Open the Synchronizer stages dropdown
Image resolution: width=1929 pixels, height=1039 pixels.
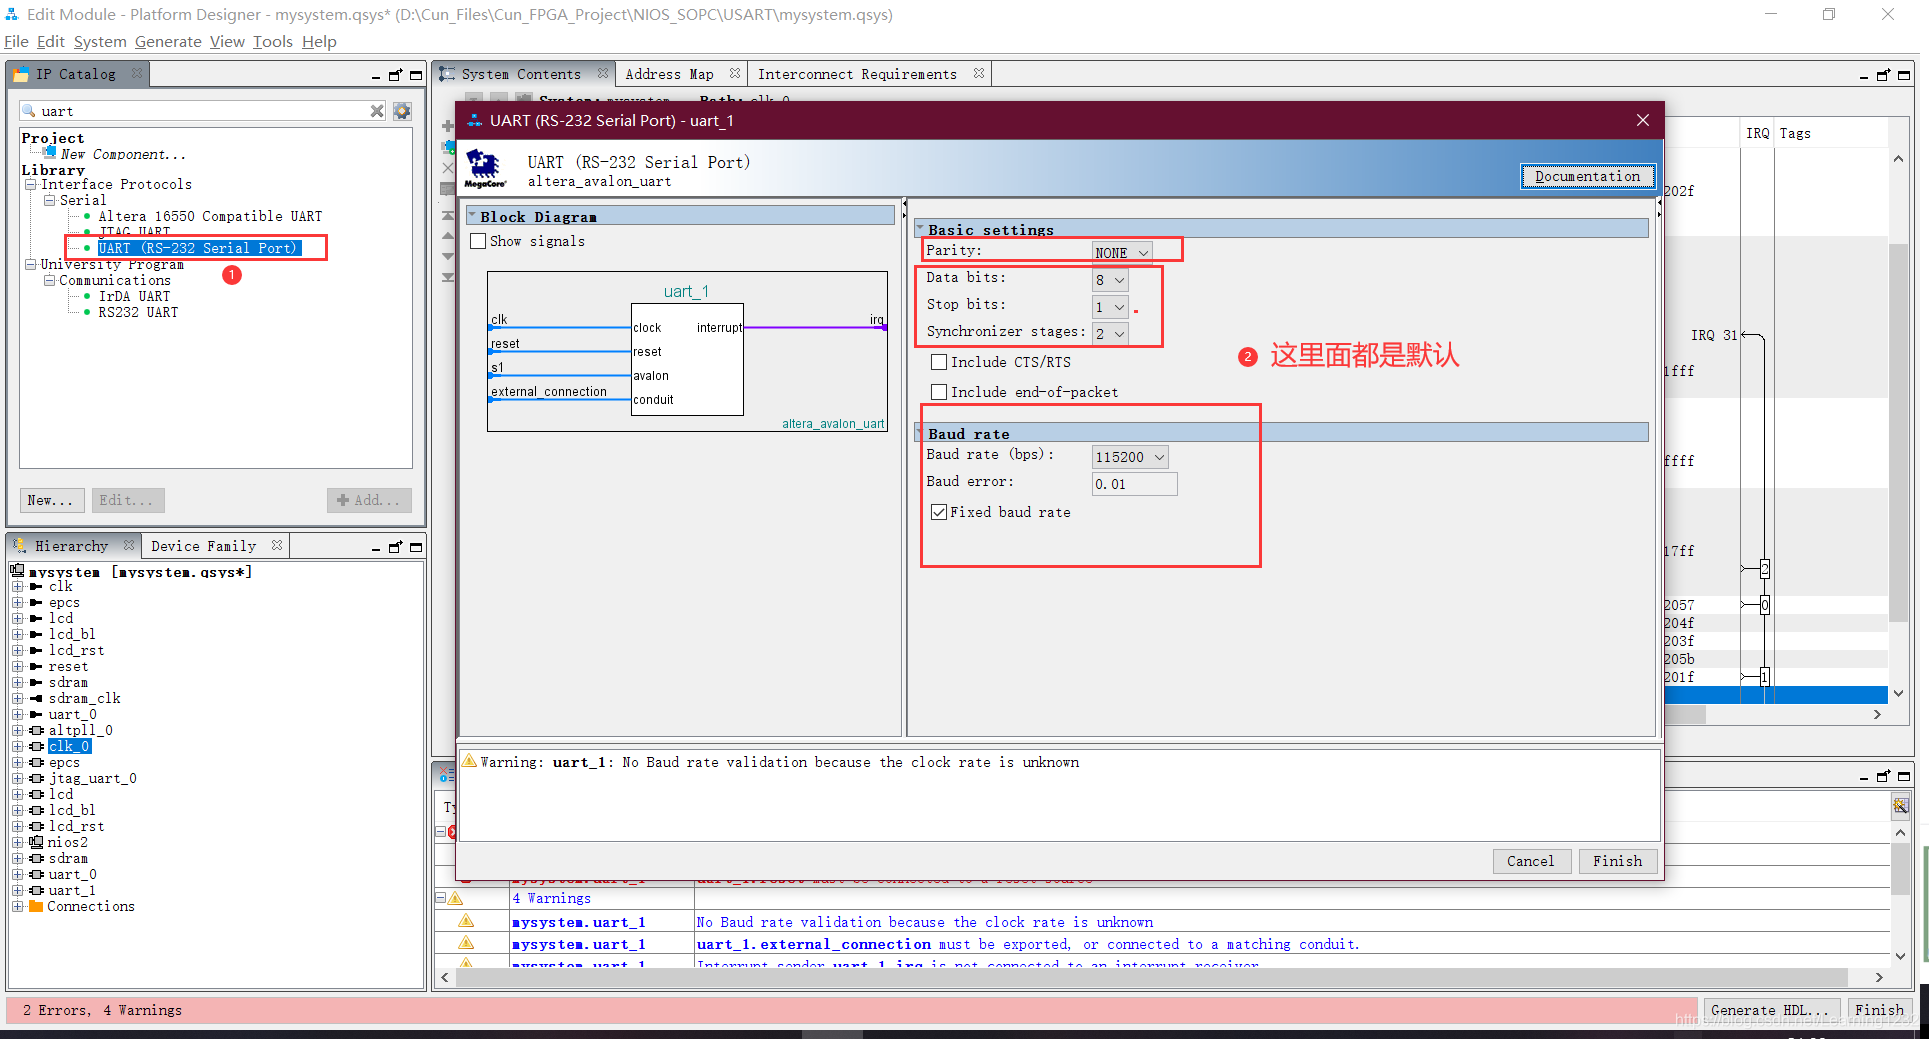1110,334
